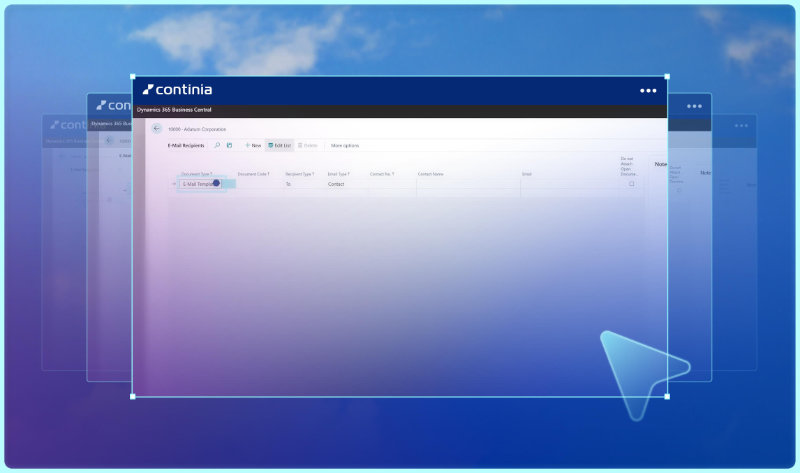Click the Dynamics 365 Business Central title

(x=174, y=110)
